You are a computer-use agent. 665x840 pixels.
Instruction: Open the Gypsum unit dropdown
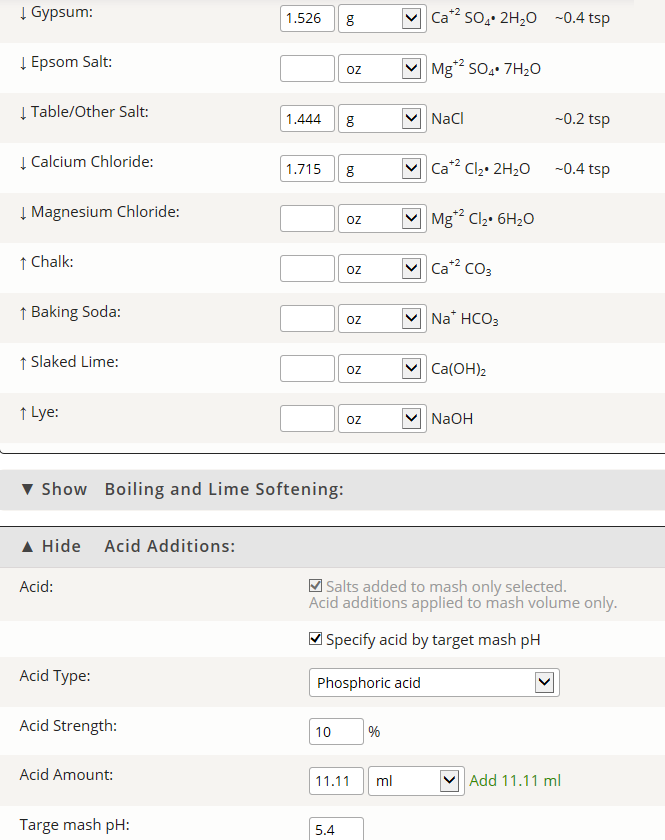point(382,19)
